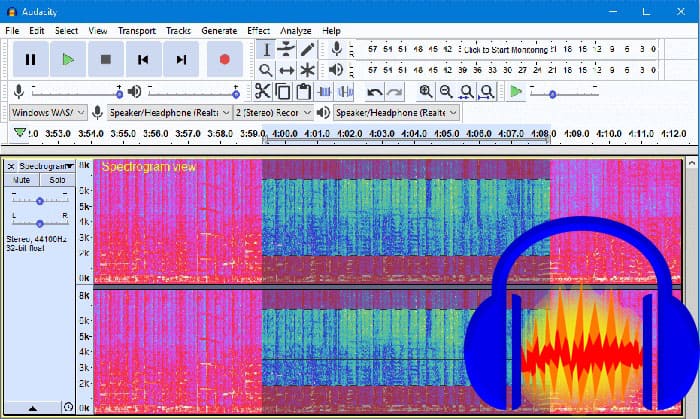Click the track pan L/R slider knob
The image size is (700, 419).
40,223
